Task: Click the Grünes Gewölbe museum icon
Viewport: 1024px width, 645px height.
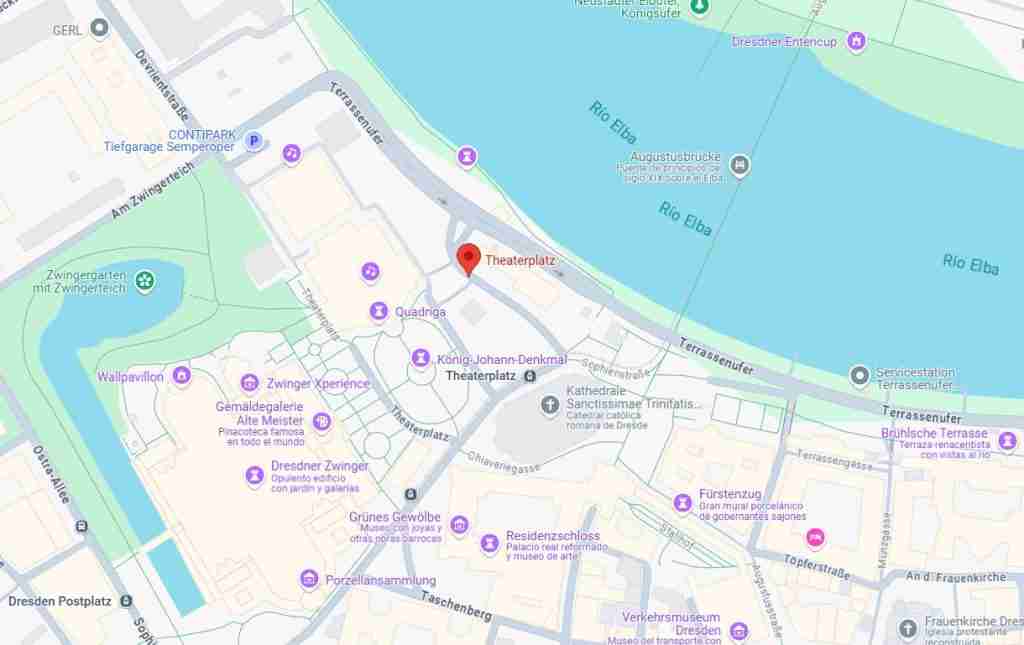Action: click(460, 524)
